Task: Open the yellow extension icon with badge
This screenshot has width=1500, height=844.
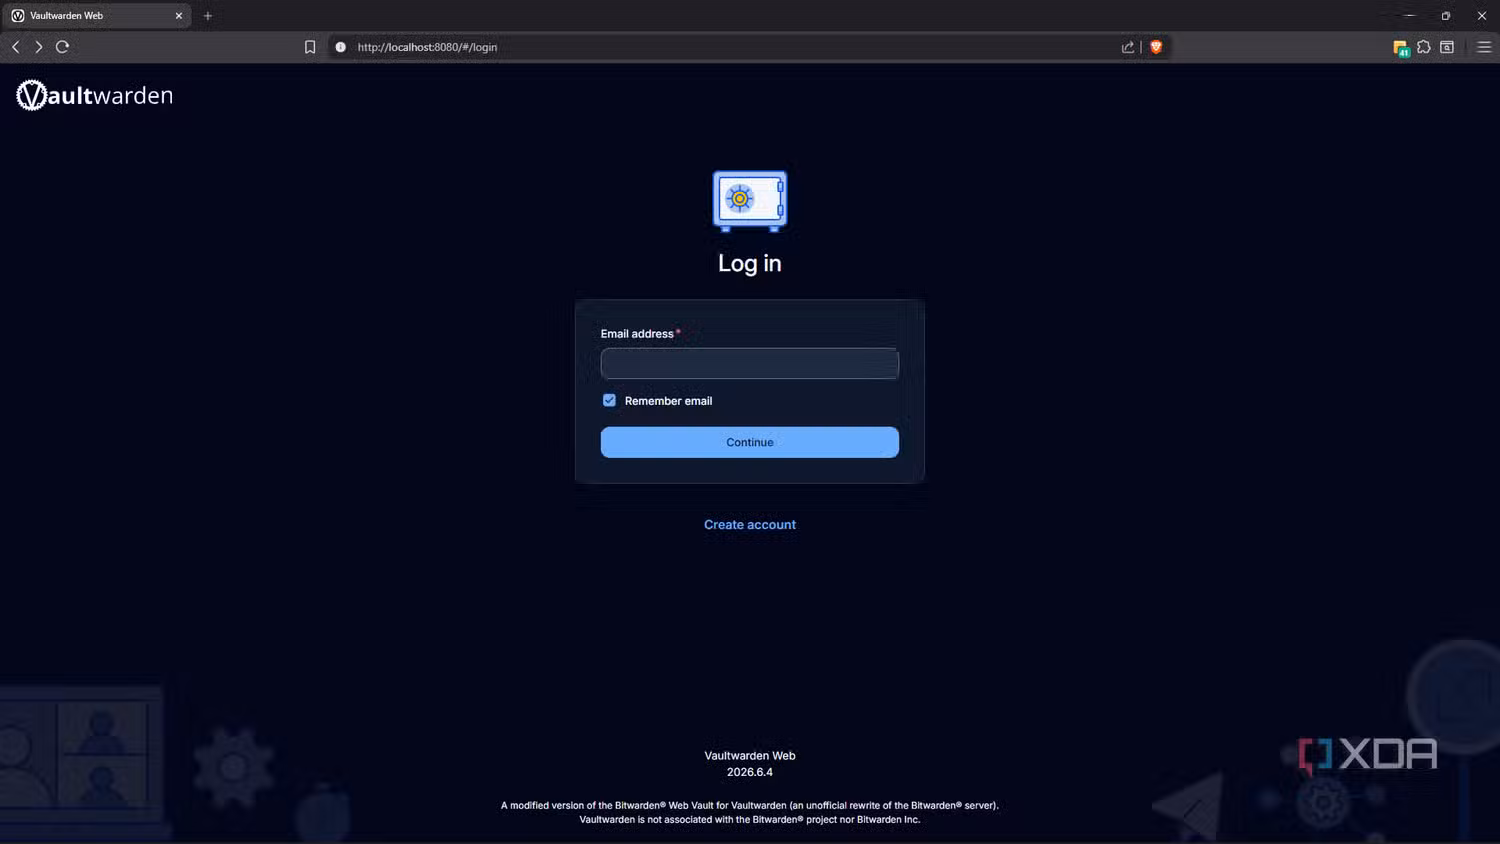Action: pyautogui.click(x=1401, y=48)
